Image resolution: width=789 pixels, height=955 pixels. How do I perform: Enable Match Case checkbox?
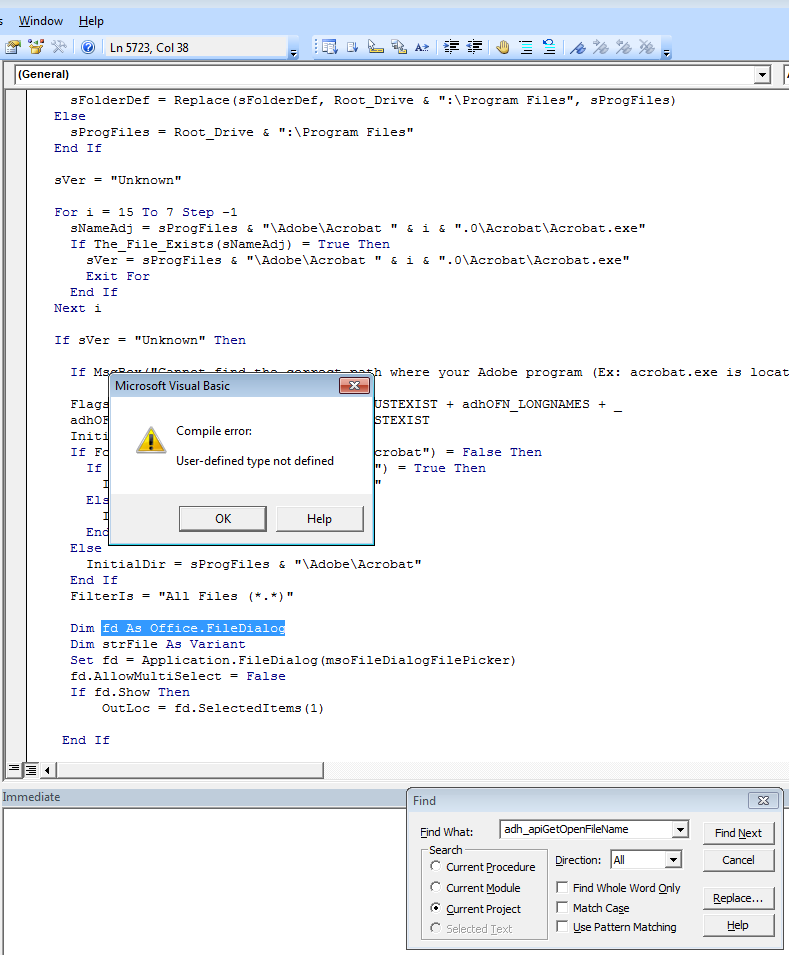[x=562, y=907]
